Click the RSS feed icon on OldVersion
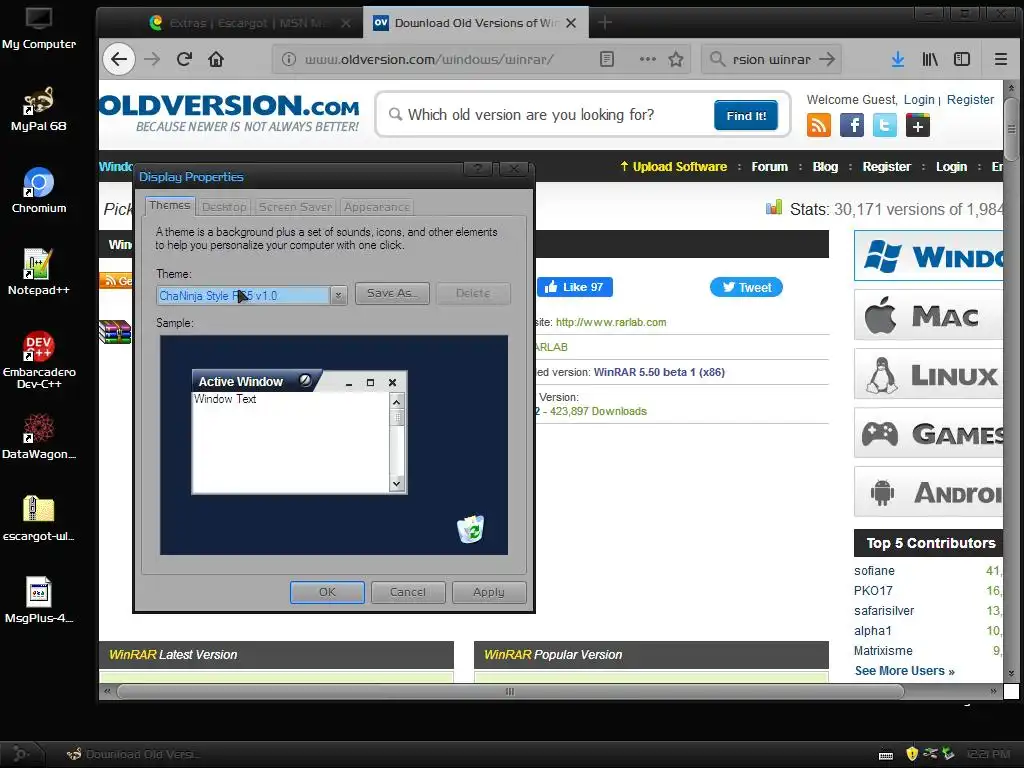The image size is (1024, 768). pyautogui.click(x=819, y=125)
